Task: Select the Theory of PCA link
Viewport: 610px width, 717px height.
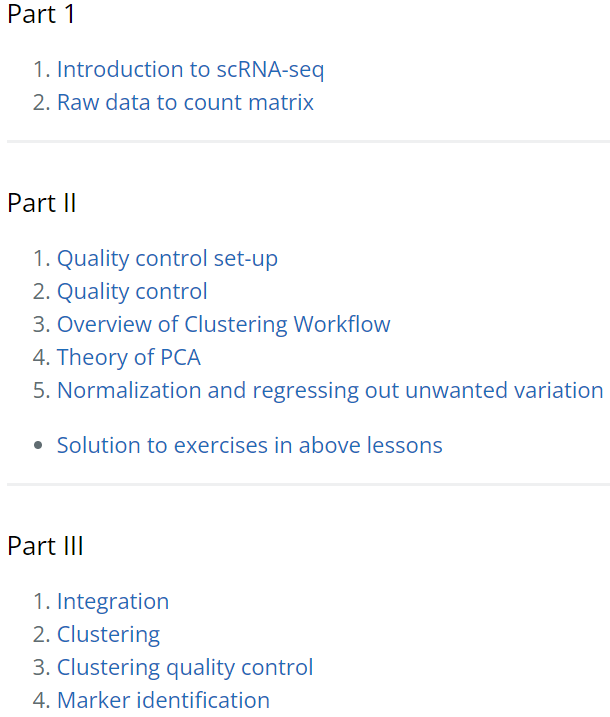Action: [128, 358]
